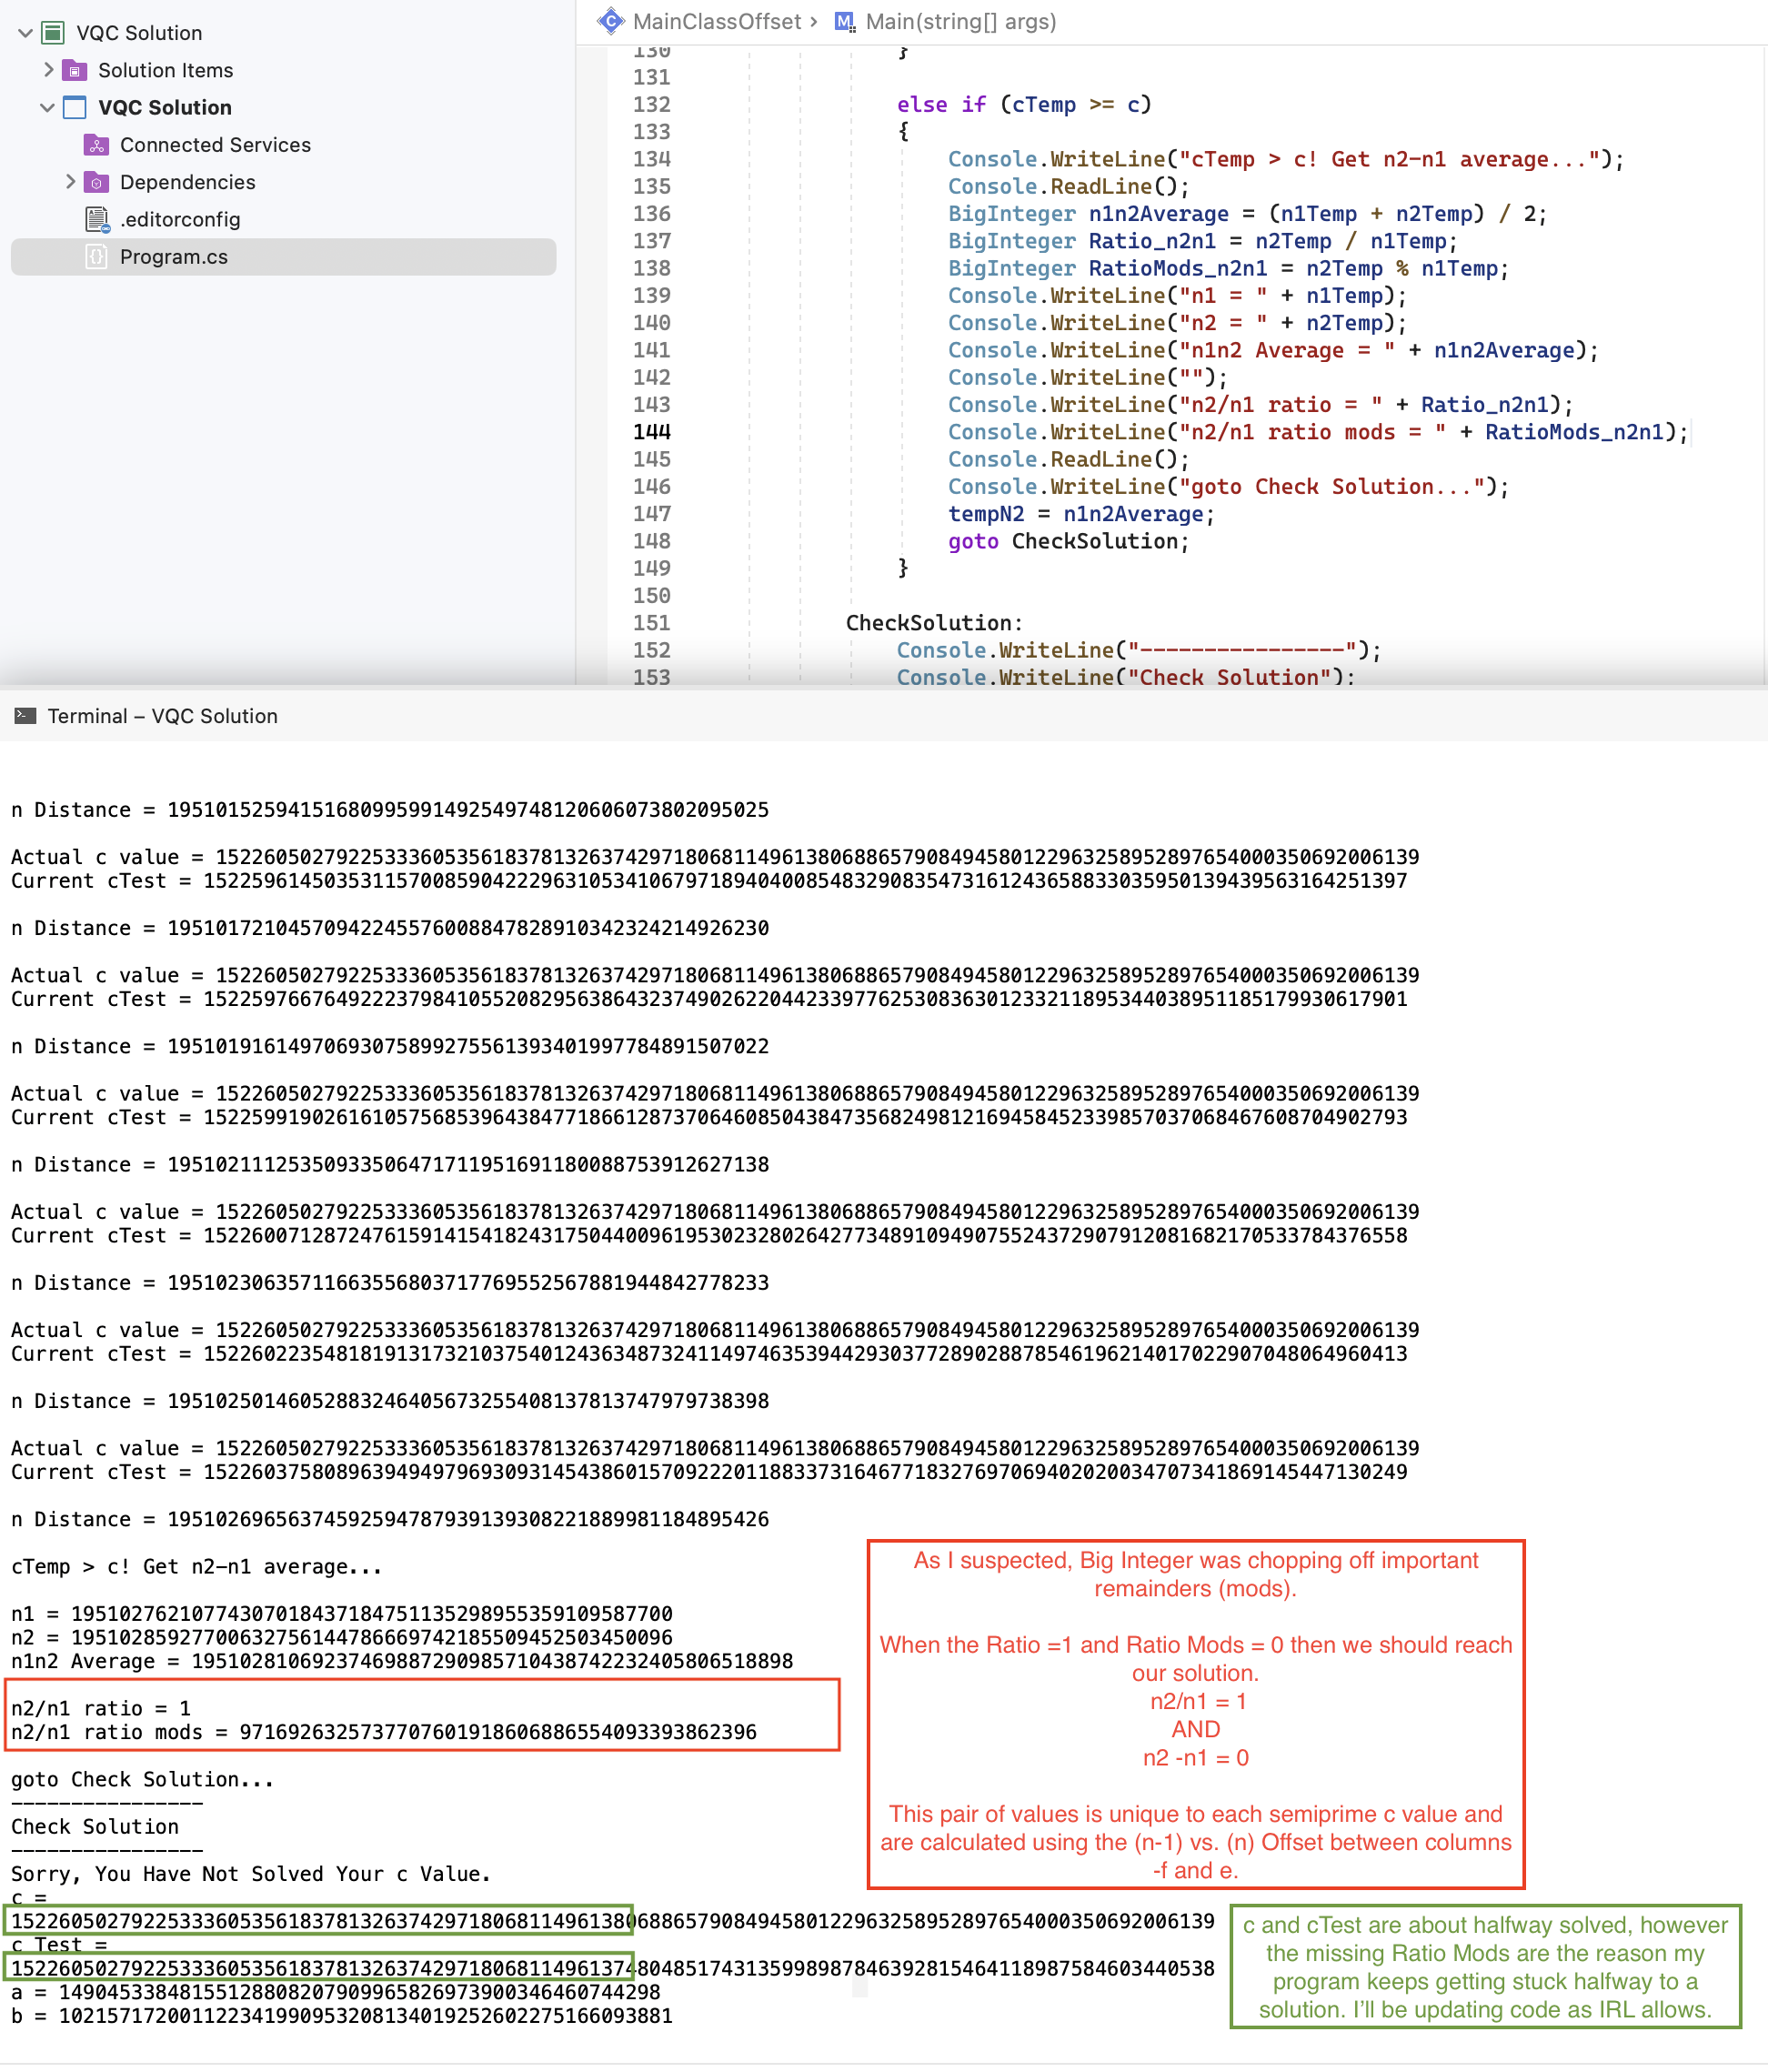Click the Dependencies icon

tap(96, 182)
